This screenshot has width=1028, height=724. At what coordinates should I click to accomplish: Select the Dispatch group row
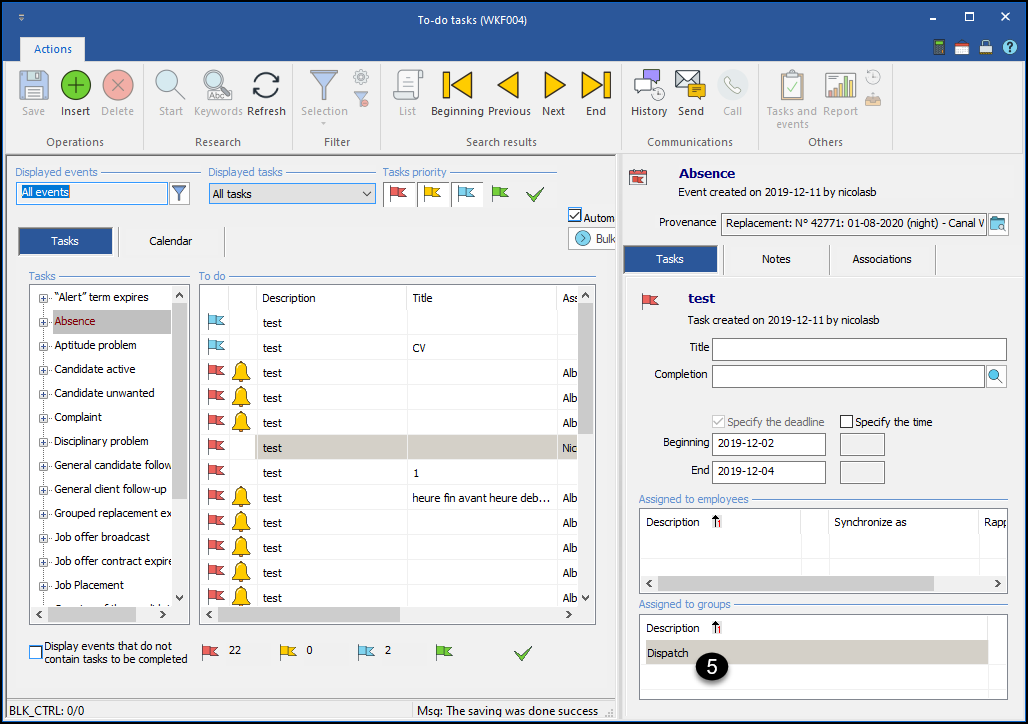tap(816, 653)
